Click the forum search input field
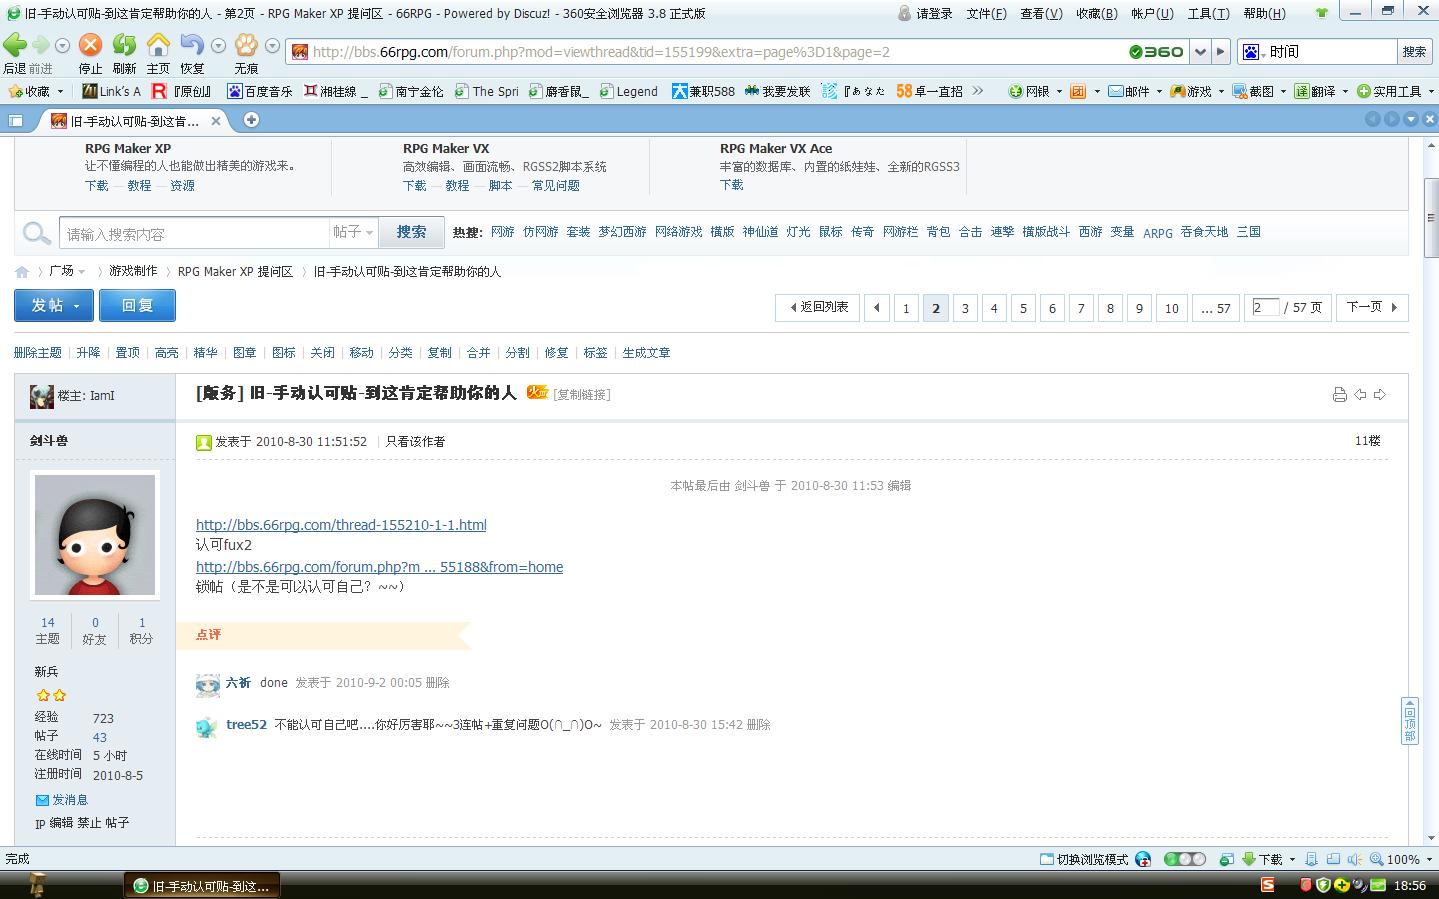1439x899 pixels. [x=194, y=233]
